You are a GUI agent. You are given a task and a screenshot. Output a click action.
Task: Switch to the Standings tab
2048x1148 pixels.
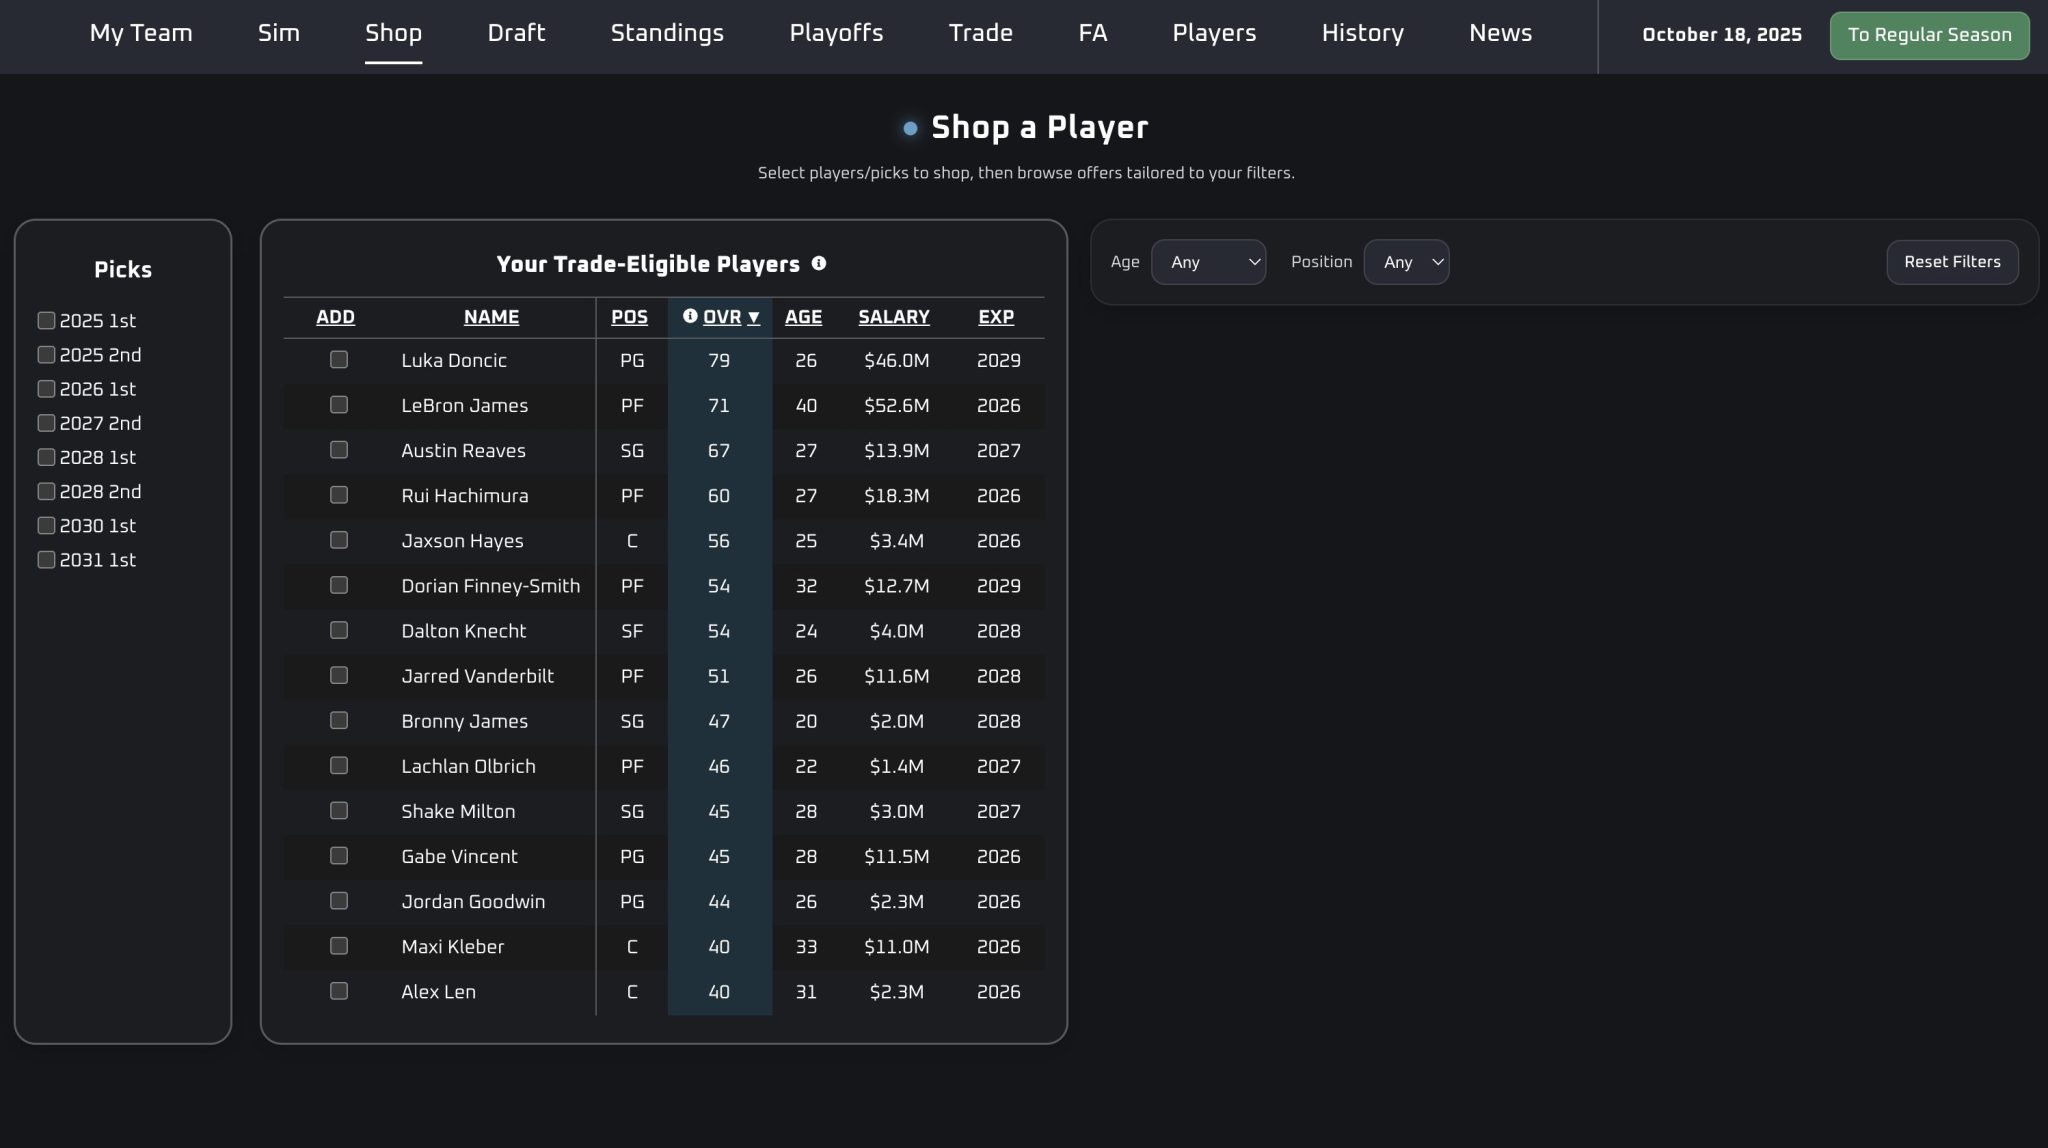tap(667, 33)
